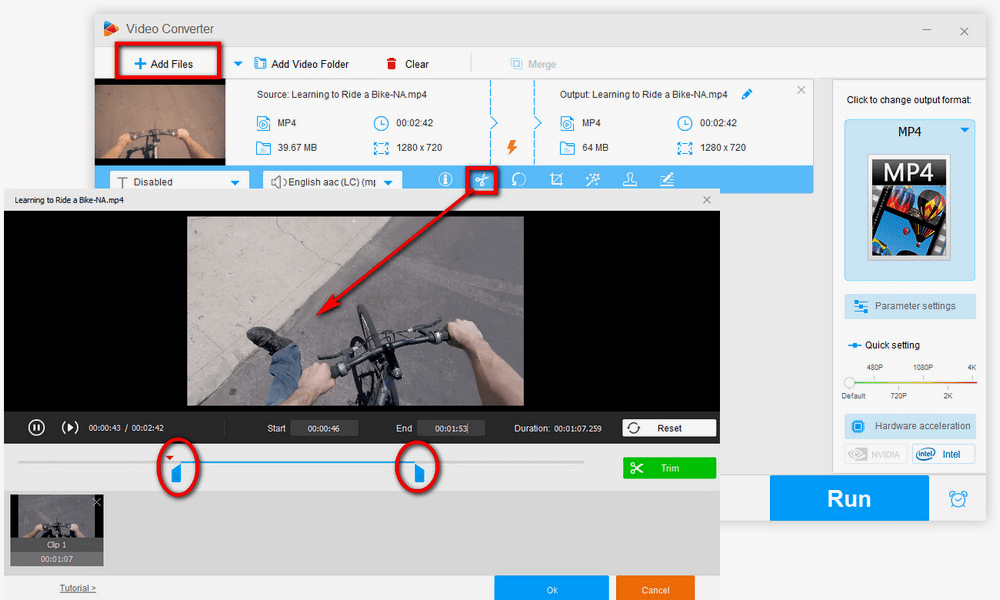Open the subtitle edit pencil icon
The image size is (1000, 600).
(x=666, y=180)
